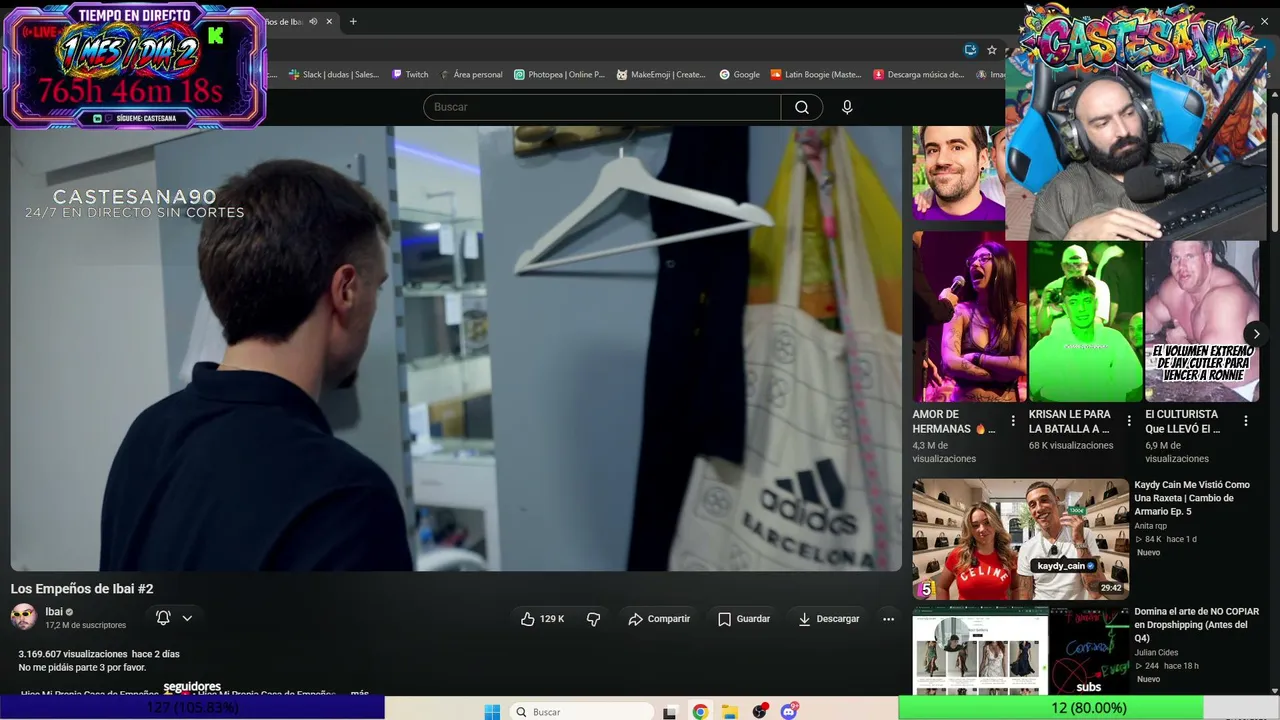Open OBS Studio from the taskbar
The image size is (1280, 720).
pos(760,712)
